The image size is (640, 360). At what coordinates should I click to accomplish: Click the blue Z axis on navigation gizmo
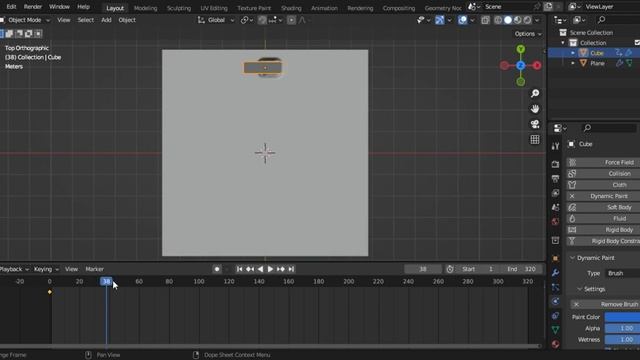[x=520, y=65]
